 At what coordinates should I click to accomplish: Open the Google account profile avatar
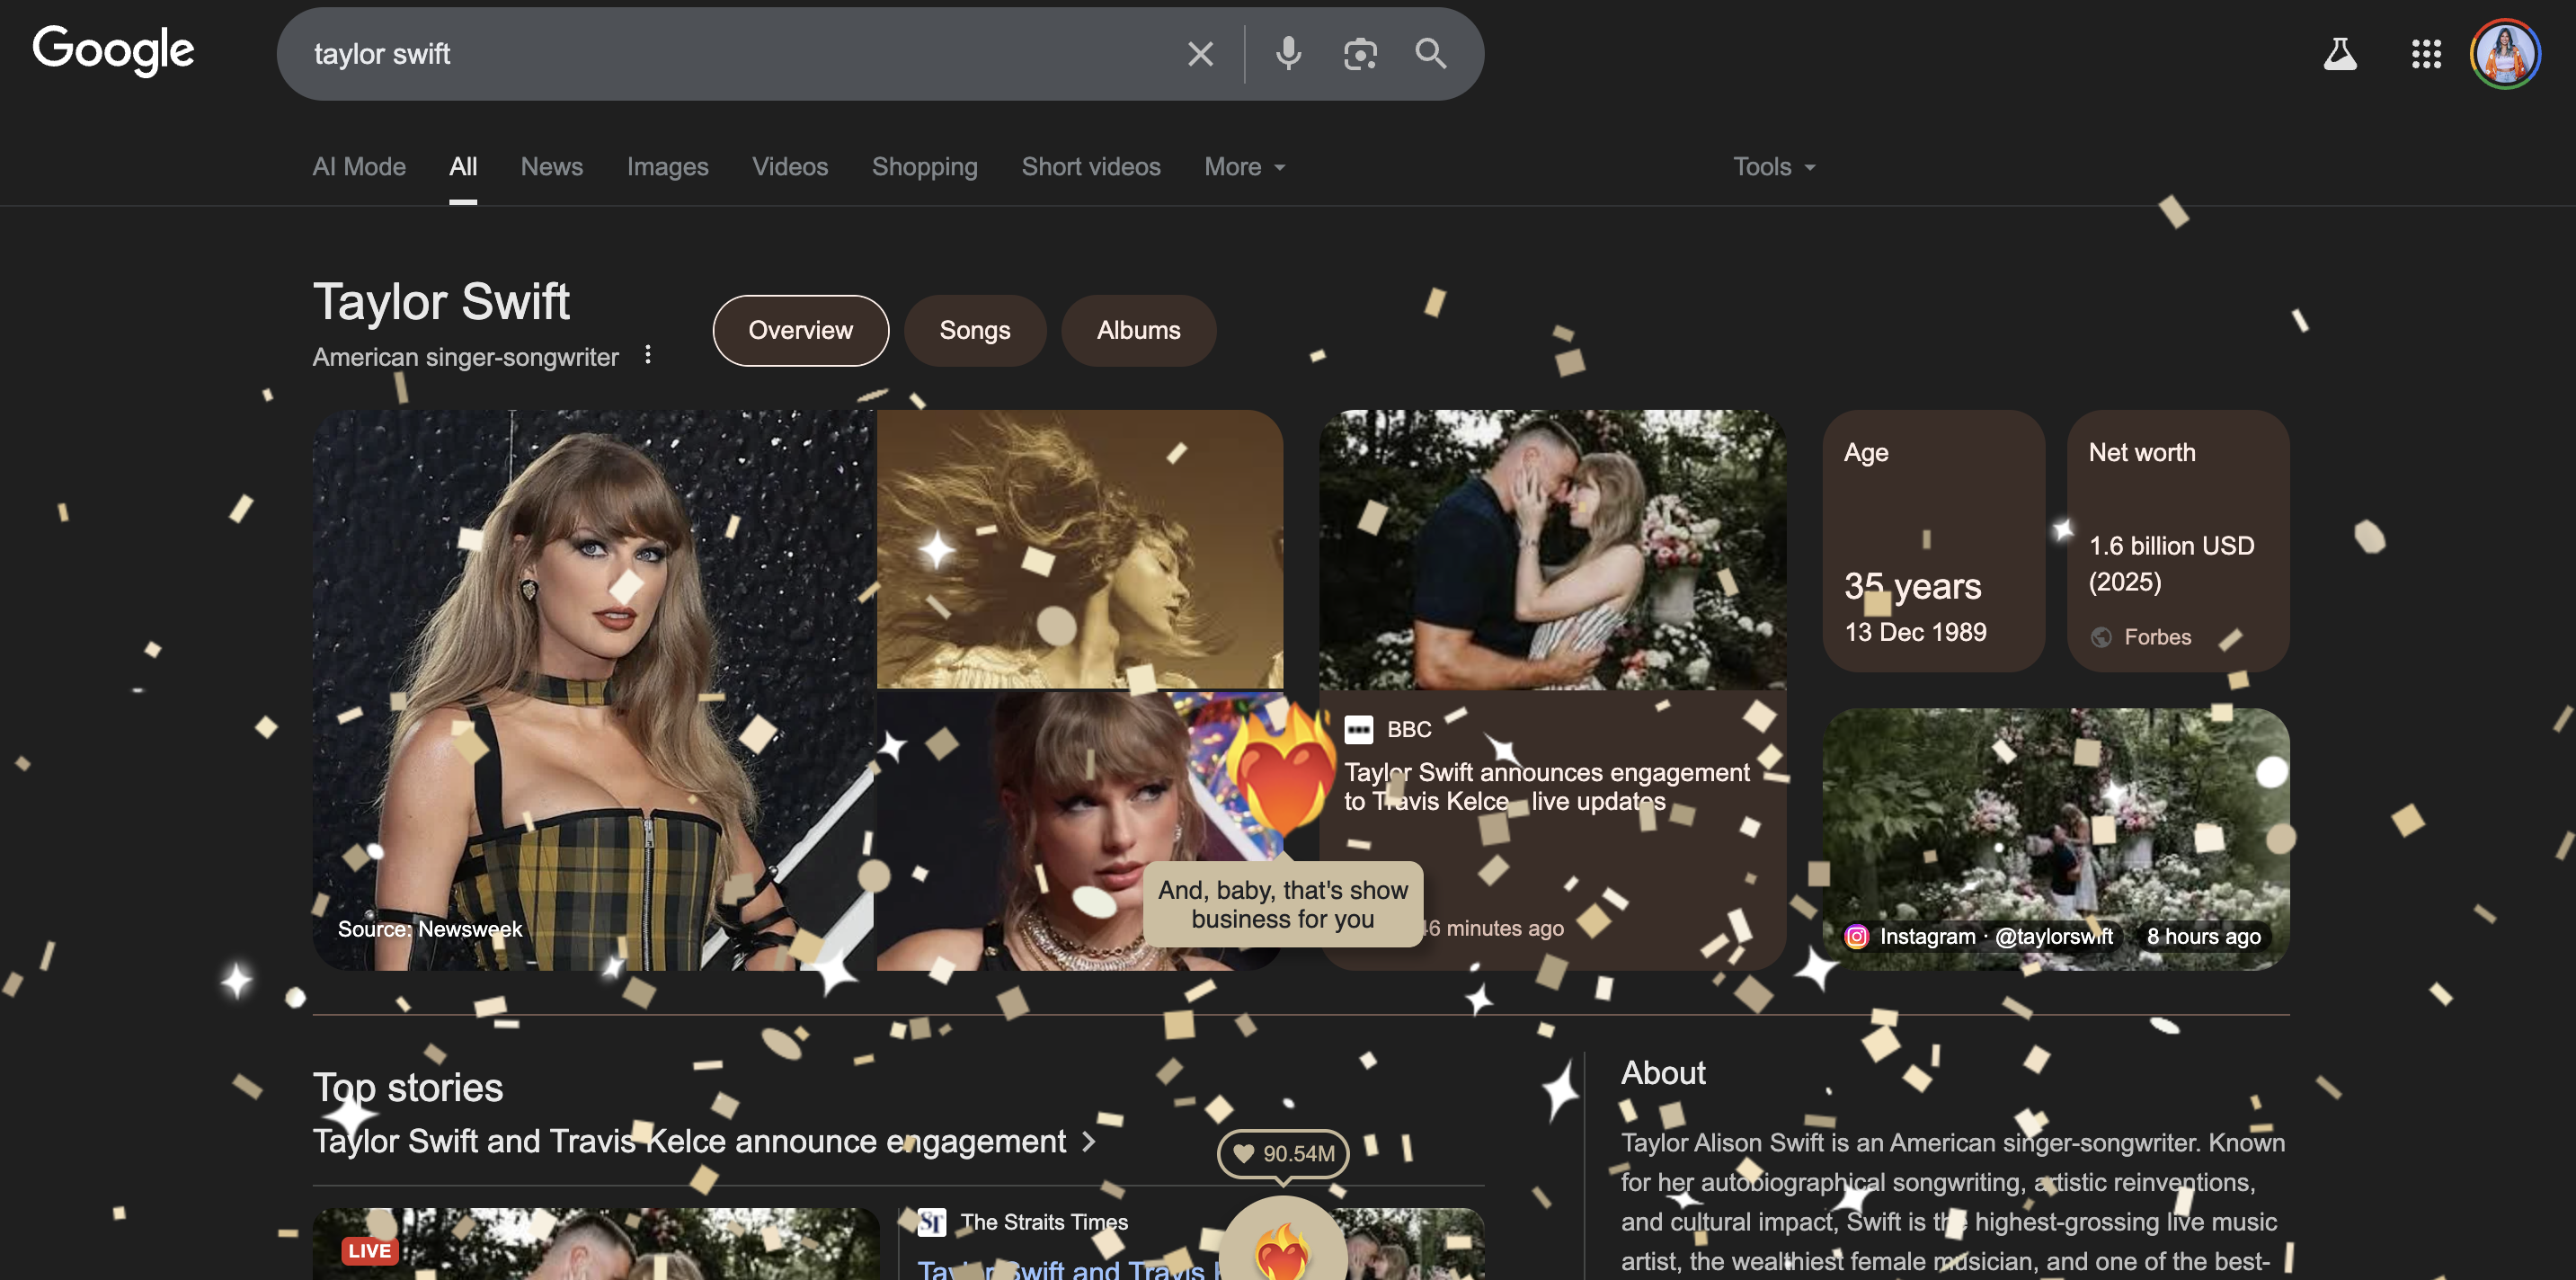pos(2504,54)
